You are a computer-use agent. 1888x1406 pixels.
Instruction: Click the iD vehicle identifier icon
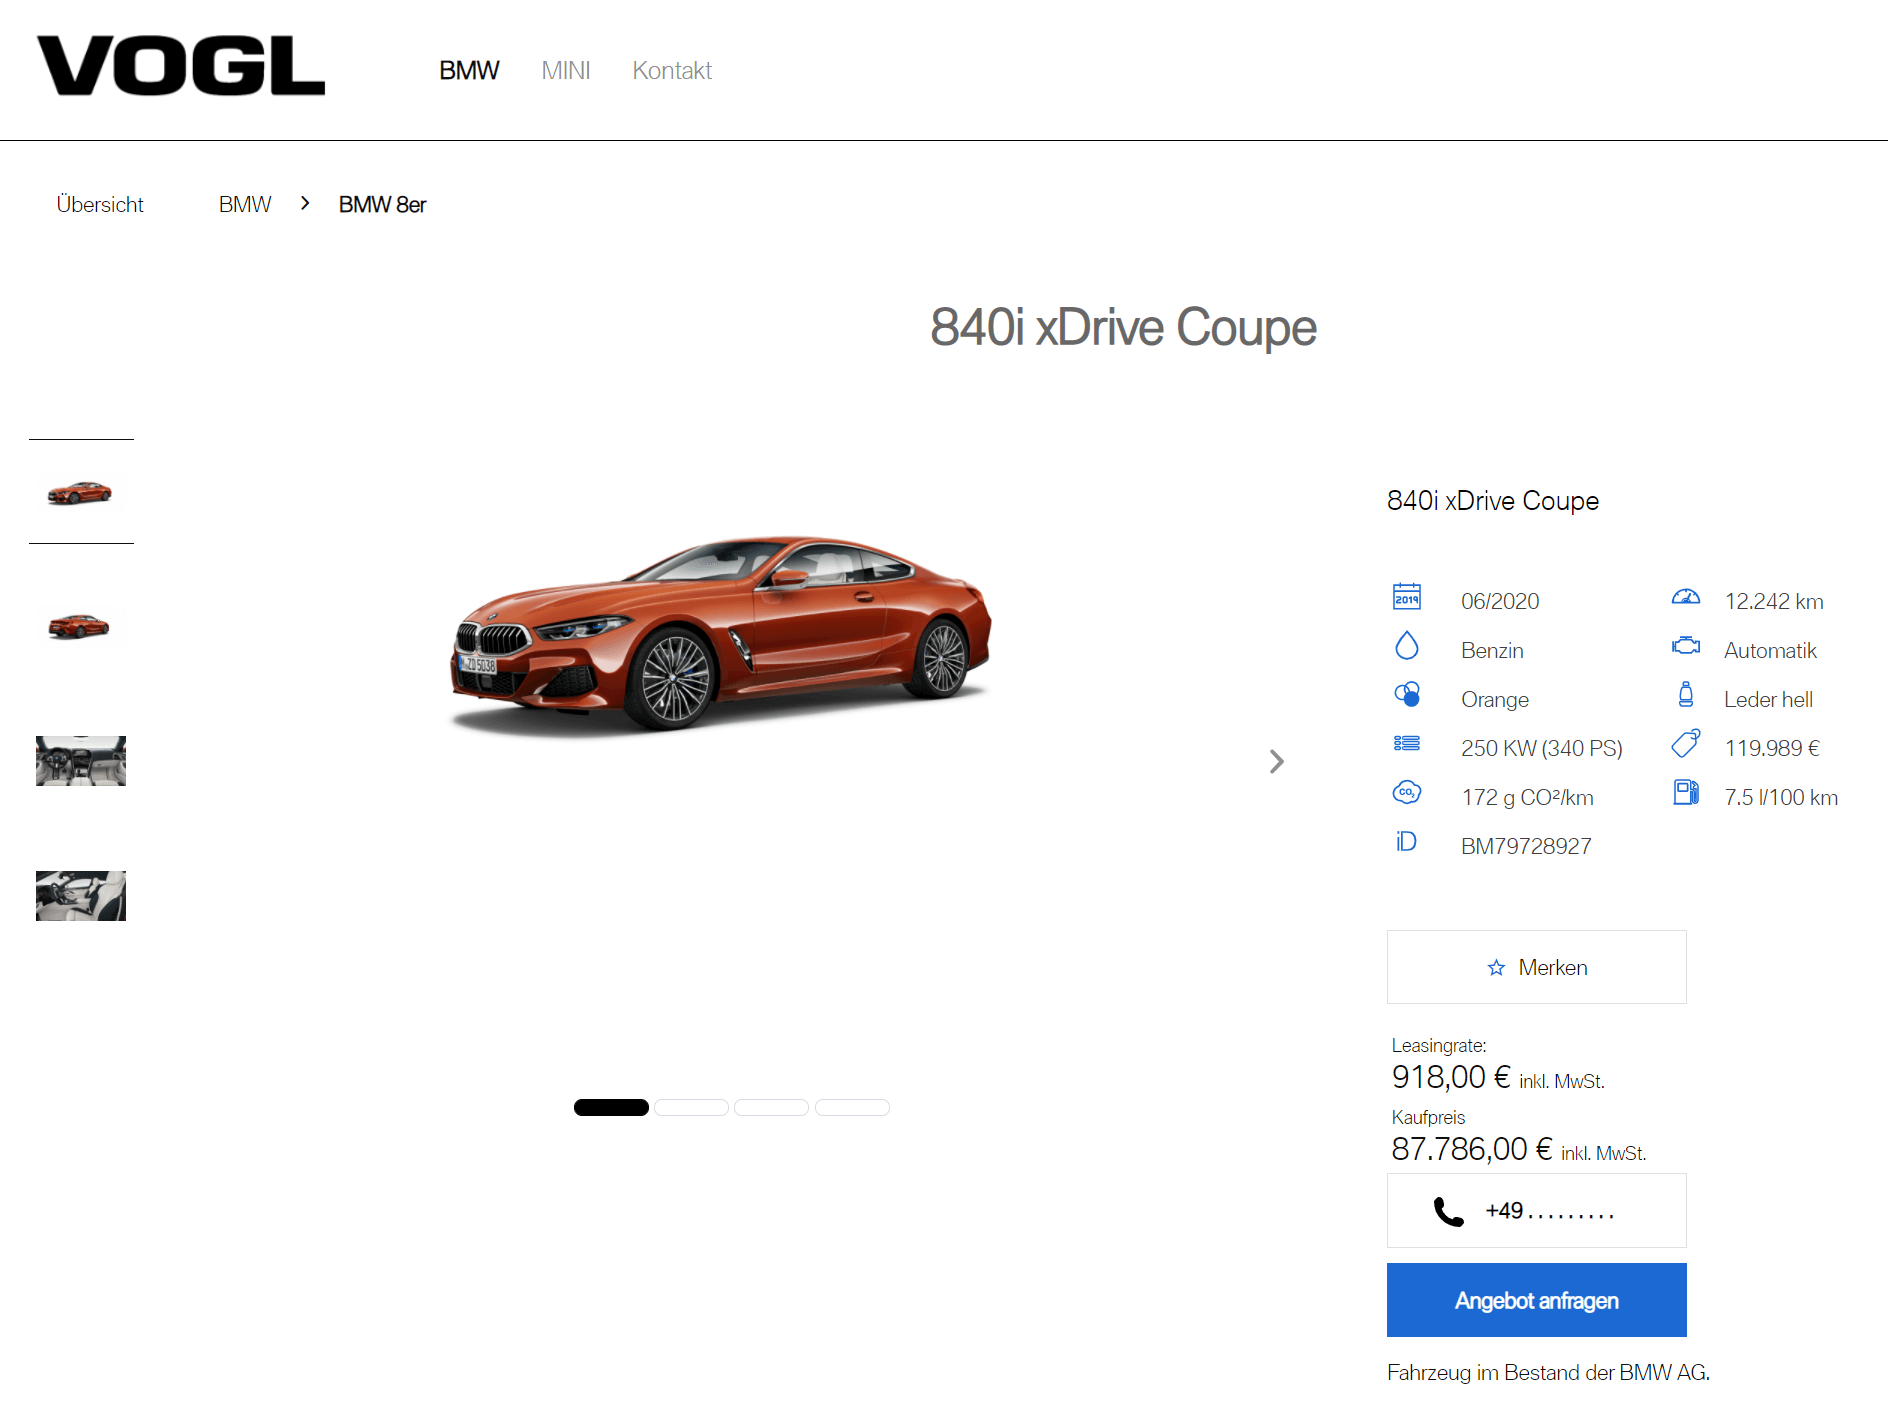(1406, 841)
